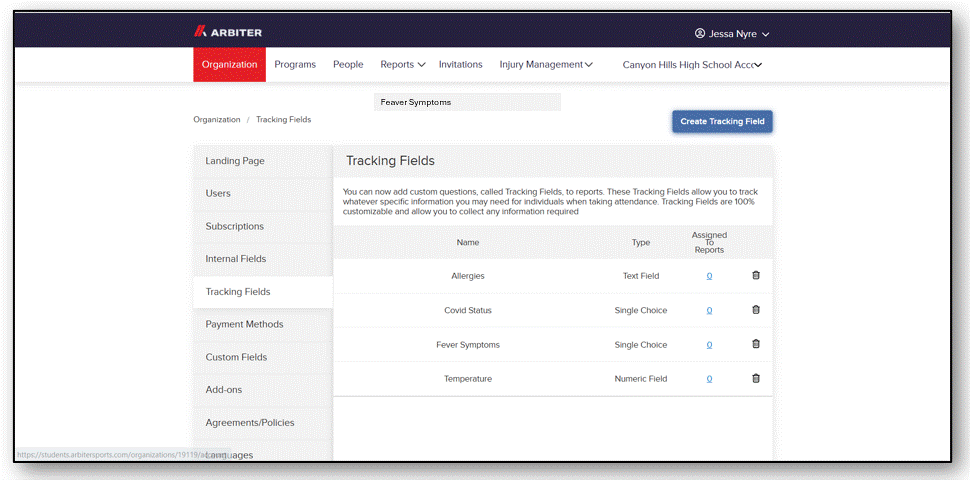Click the Assigned To Reports column header

coord(710,242)
